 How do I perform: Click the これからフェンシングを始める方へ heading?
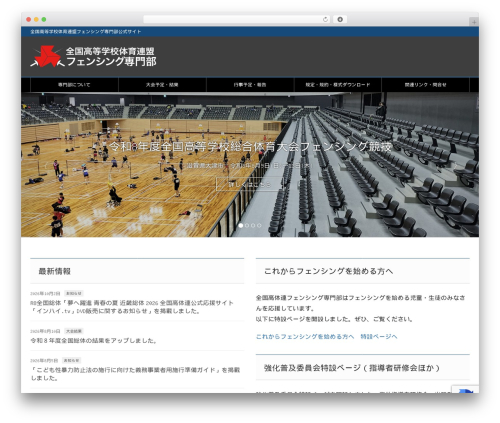point(328,271)
